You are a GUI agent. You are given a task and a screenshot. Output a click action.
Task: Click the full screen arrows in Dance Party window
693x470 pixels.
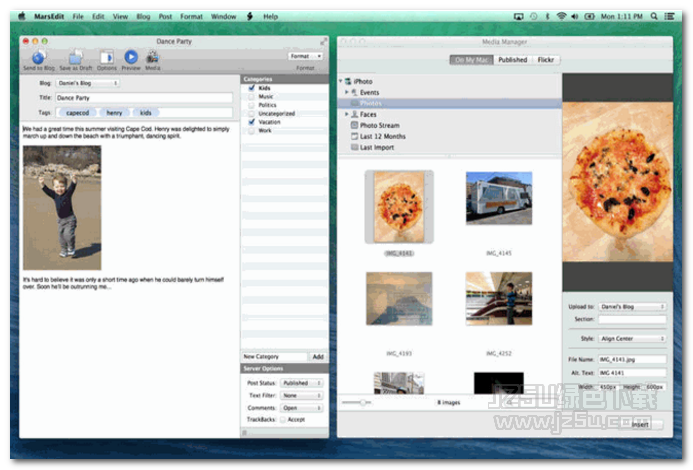coord(324,41)
